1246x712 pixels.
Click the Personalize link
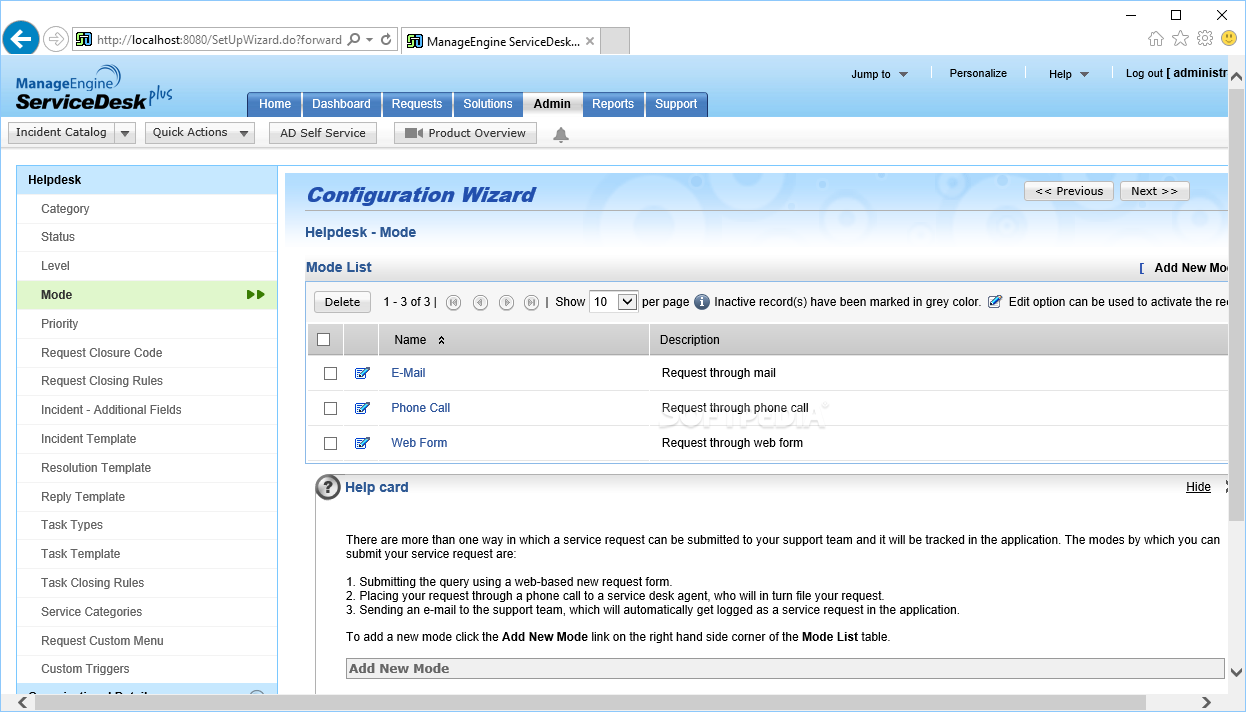pyautogui.click(x=978, y=73)
